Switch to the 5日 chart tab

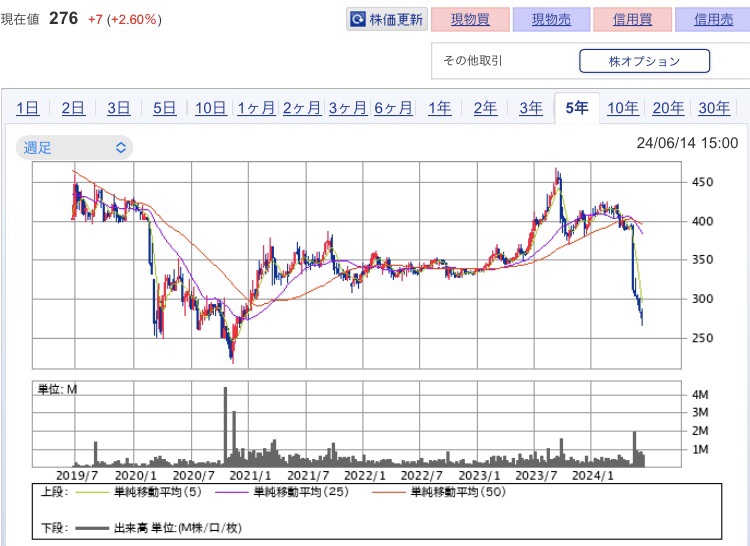pyautogui.click(x=165, y=108)
